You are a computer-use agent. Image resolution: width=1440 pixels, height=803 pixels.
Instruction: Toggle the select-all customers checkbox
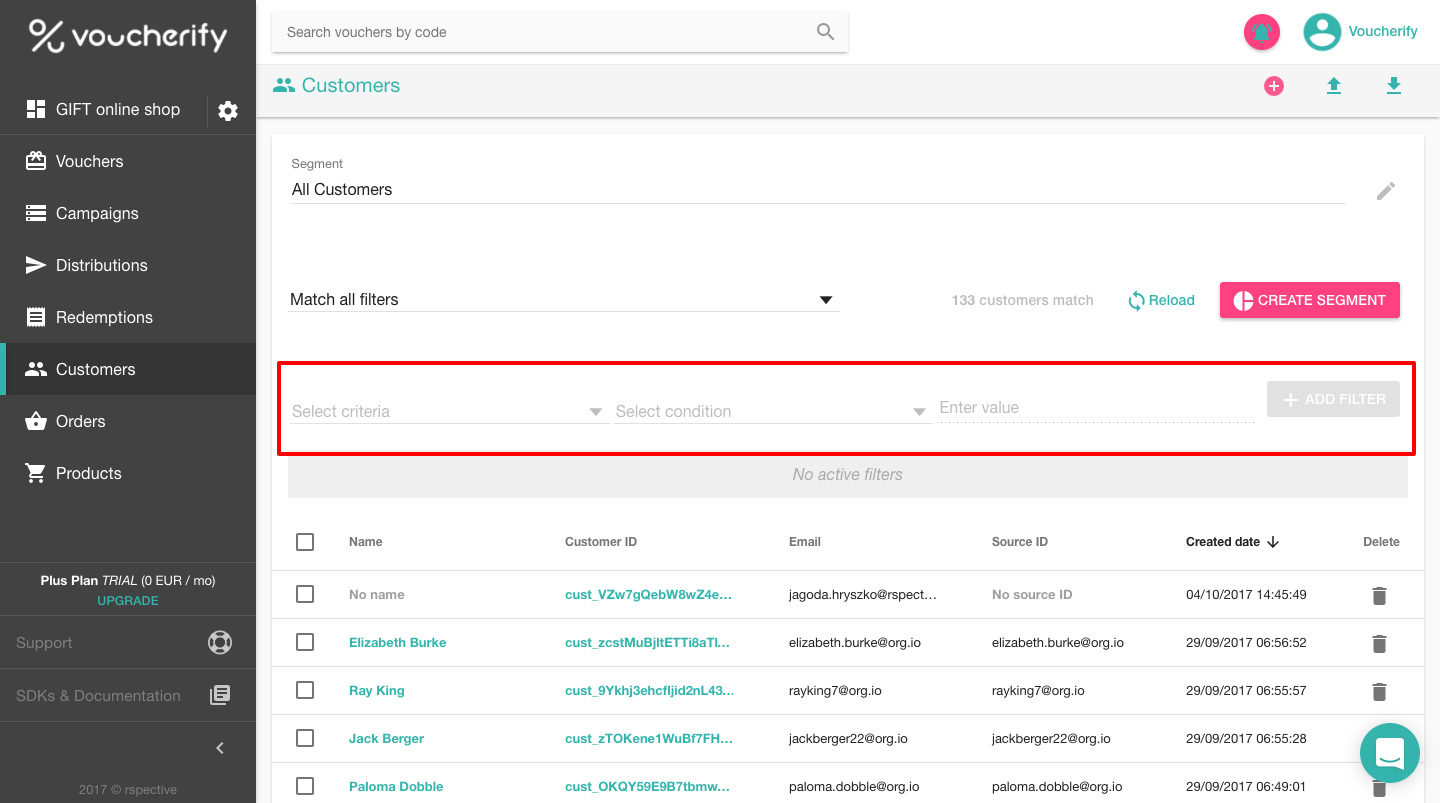coord(305,542)
